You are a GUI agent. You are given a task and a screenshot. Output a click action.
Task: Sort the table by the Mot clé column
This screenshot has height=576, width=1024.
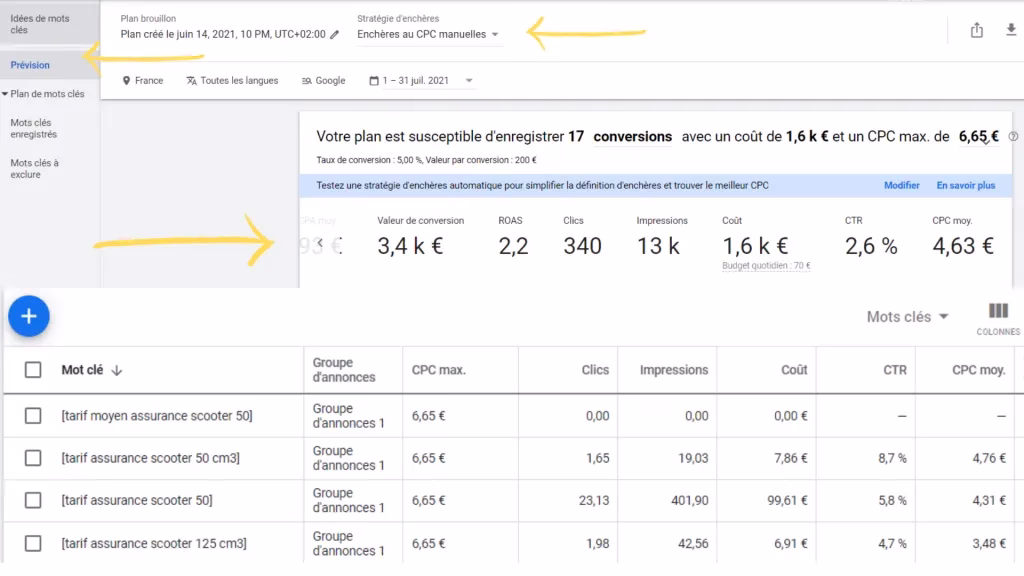click(x=88, y=369)
